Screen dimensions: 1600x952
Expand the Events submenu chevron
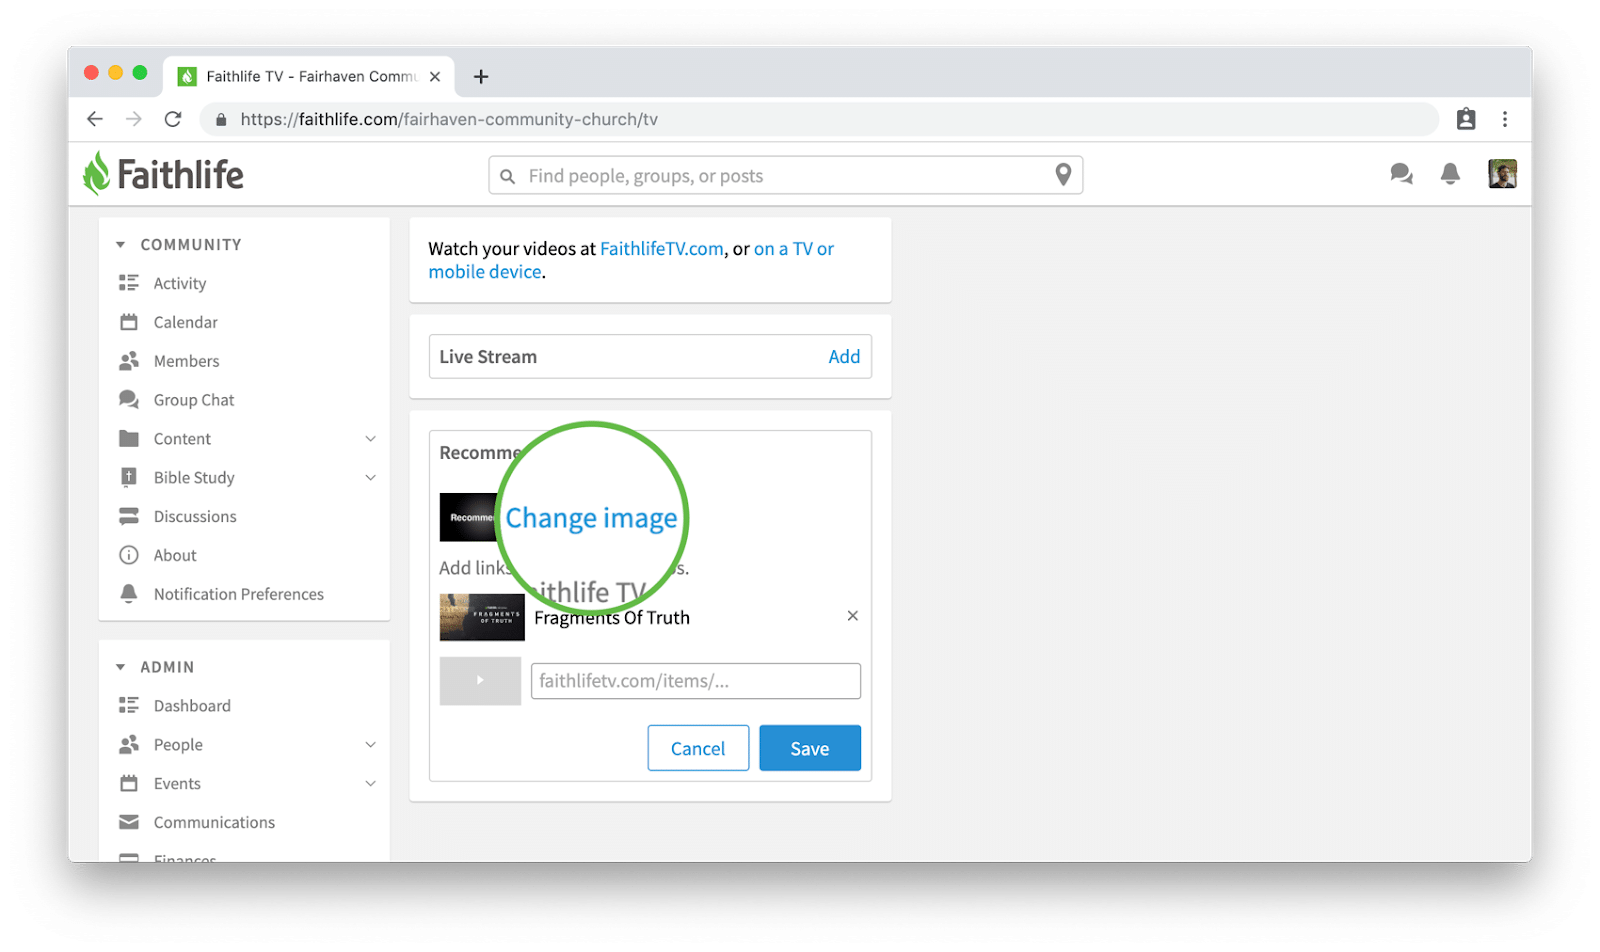point(371,784)
